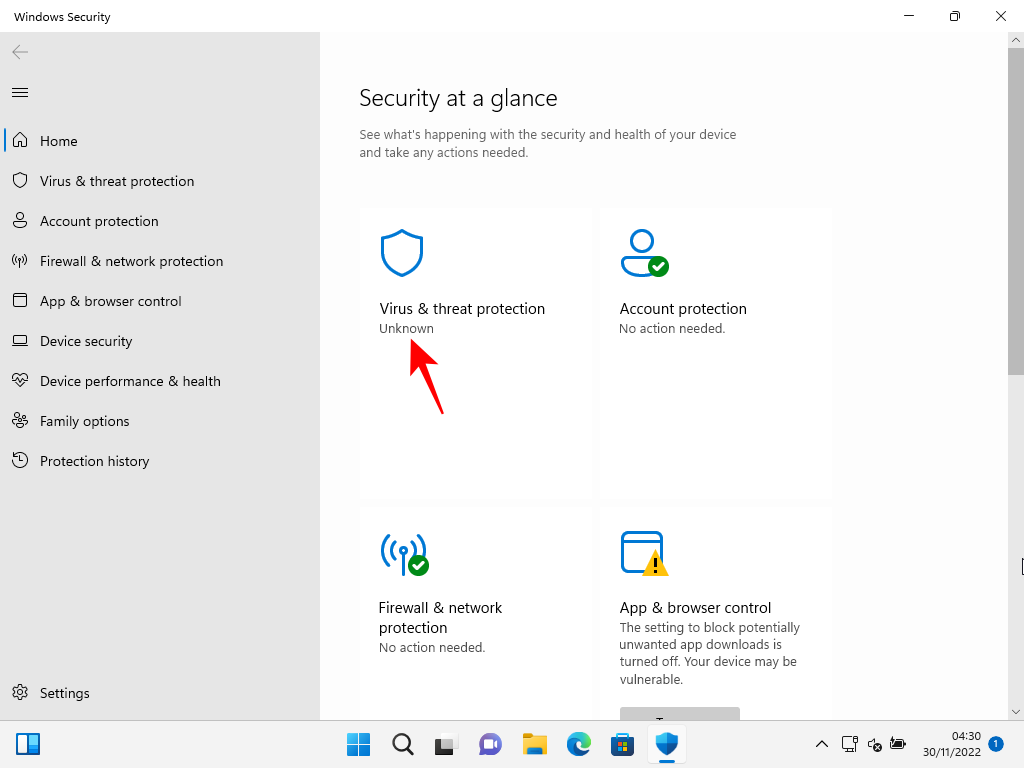Go to Home in the navigation pane

click(60, 141)
